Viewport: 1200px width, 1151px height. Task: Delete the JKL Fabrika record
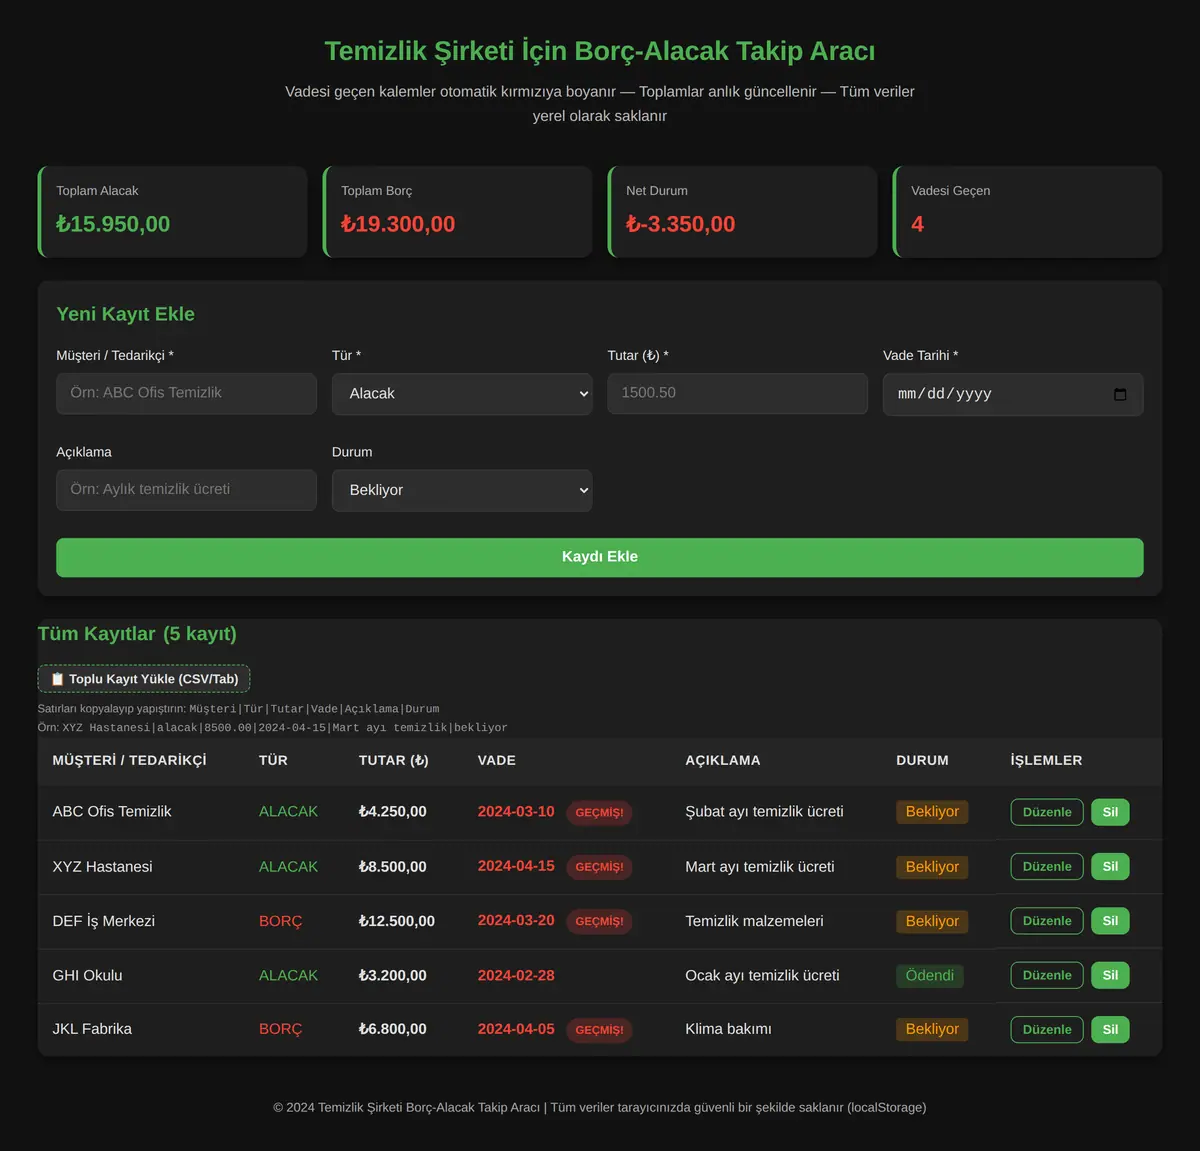1110,1029
